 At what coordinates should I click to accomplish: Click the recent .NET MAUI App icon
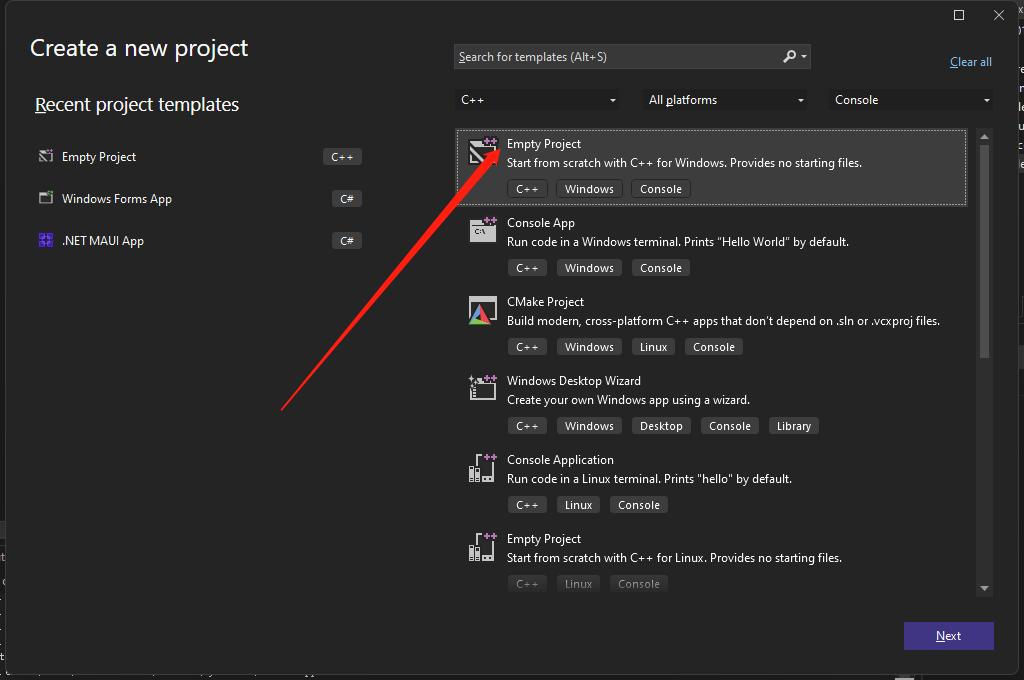[x=46, y=240]
